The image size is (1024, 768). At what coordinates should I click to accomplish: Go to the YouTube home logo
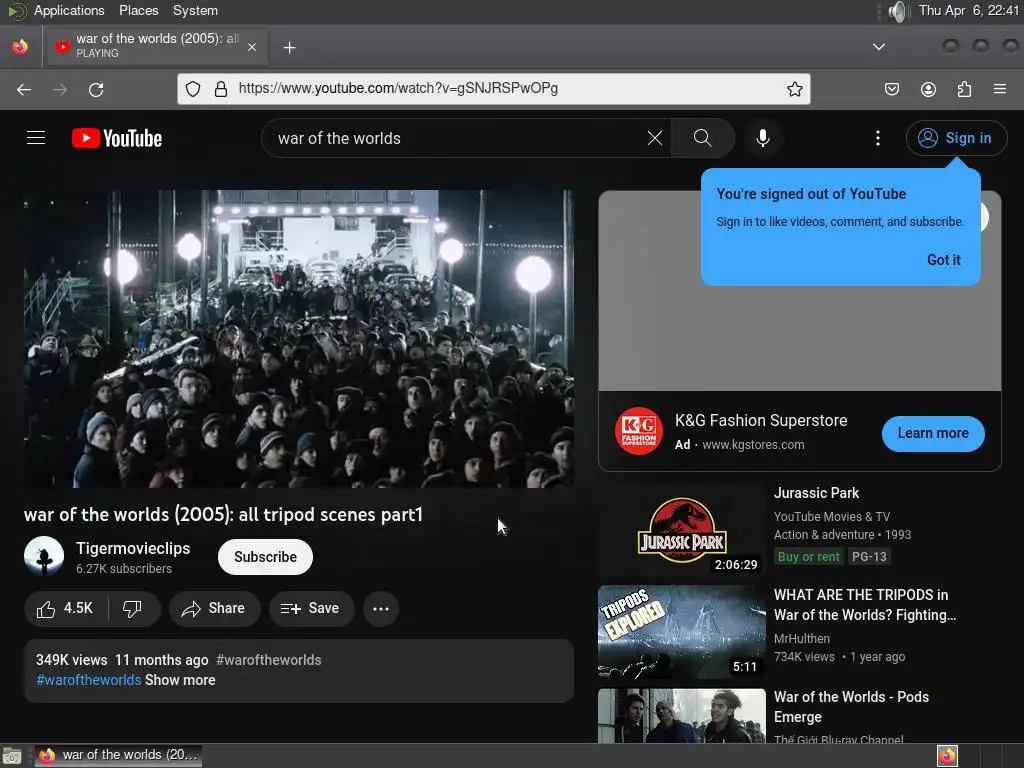(117, 138)
